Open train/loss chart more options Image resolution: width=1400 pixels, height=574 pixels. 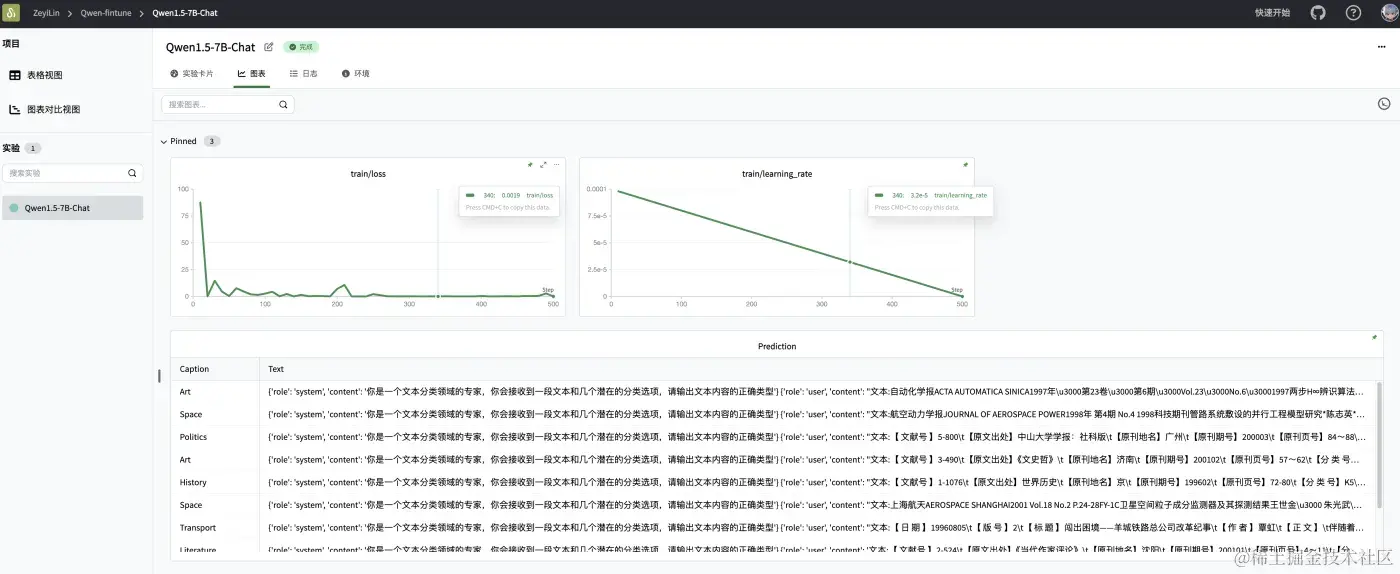pos(557,164)
